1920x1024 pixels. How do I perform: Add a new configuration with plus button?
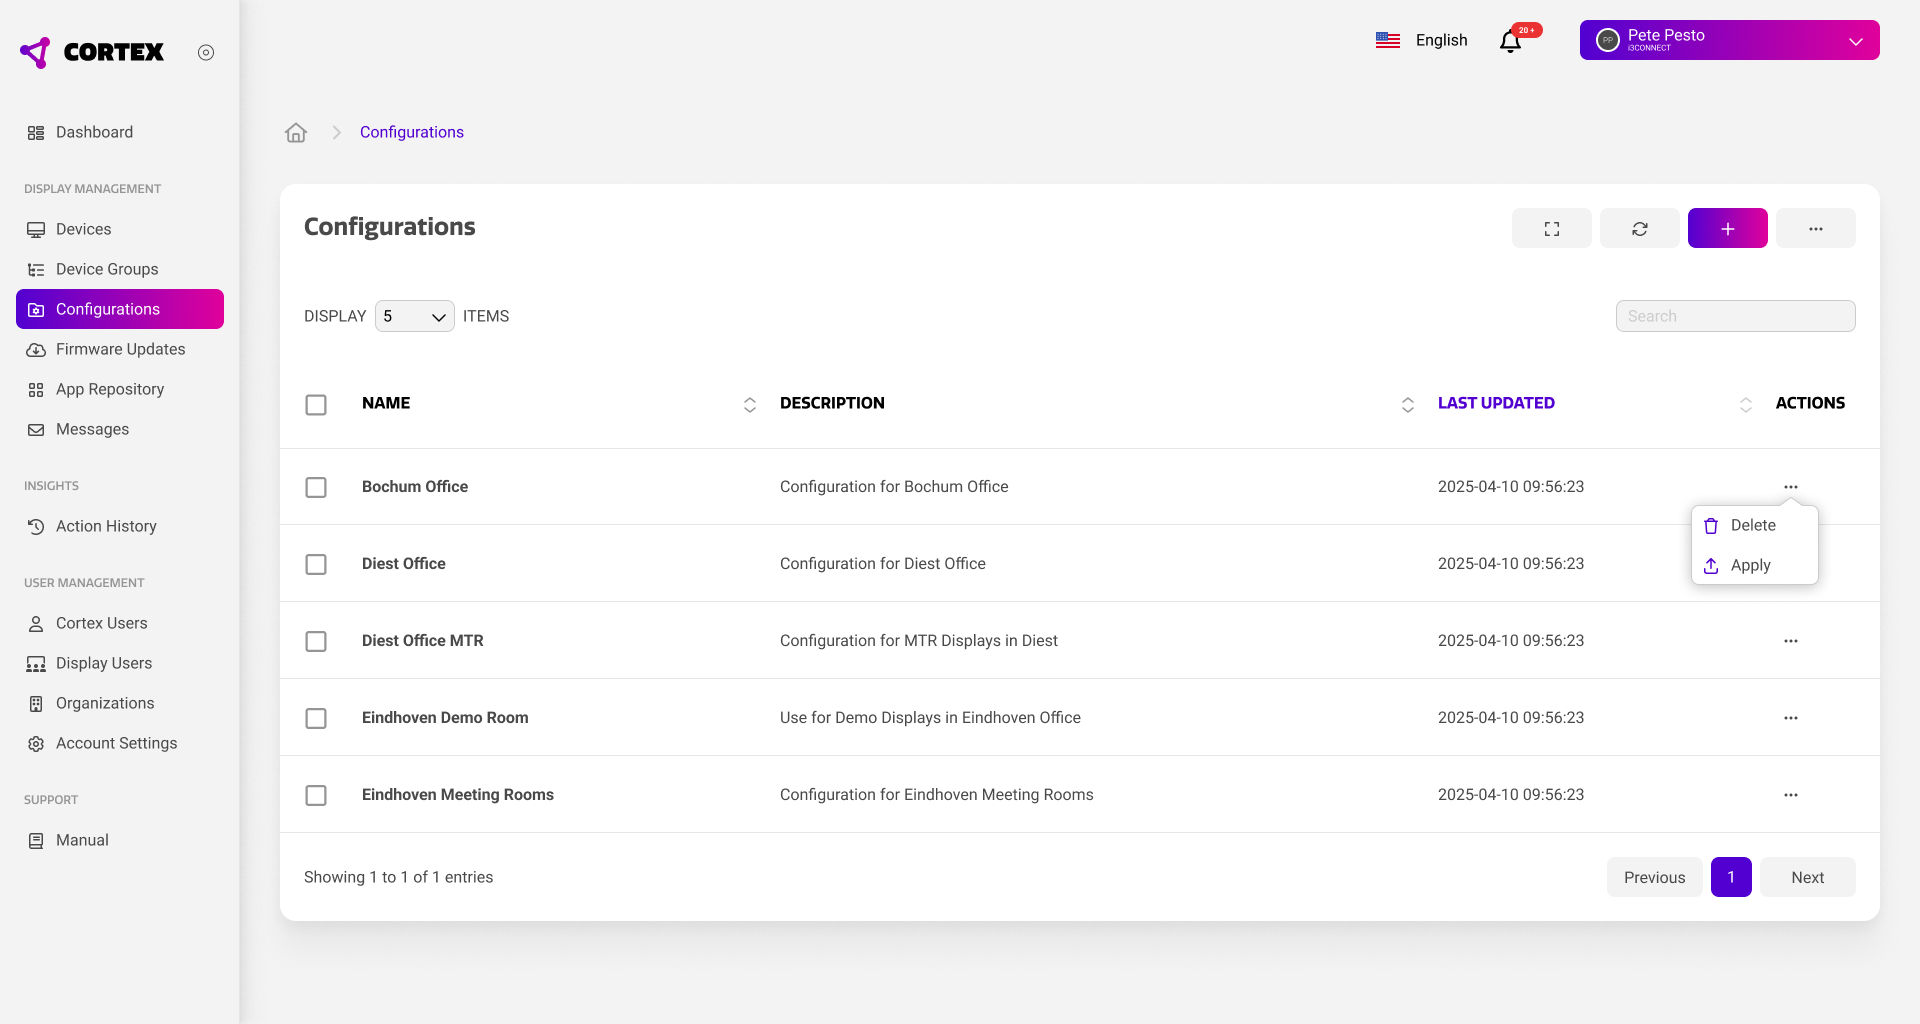(1727, 229)
